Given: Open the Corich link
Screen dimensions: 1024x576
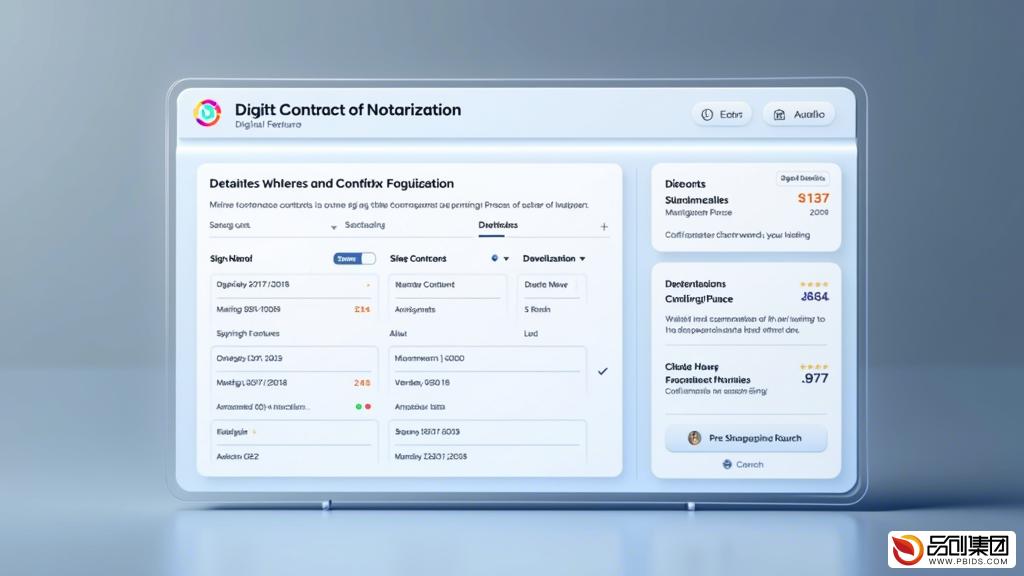Looking at the screenshot, I should point(743,464).
